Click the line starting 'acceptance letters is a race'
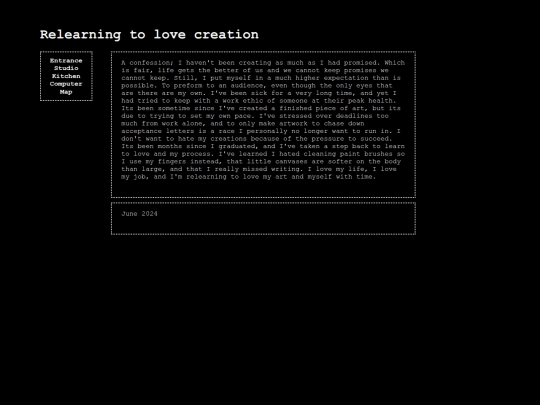This screenshot has width=540, height=405. click(x=261, y=131)
